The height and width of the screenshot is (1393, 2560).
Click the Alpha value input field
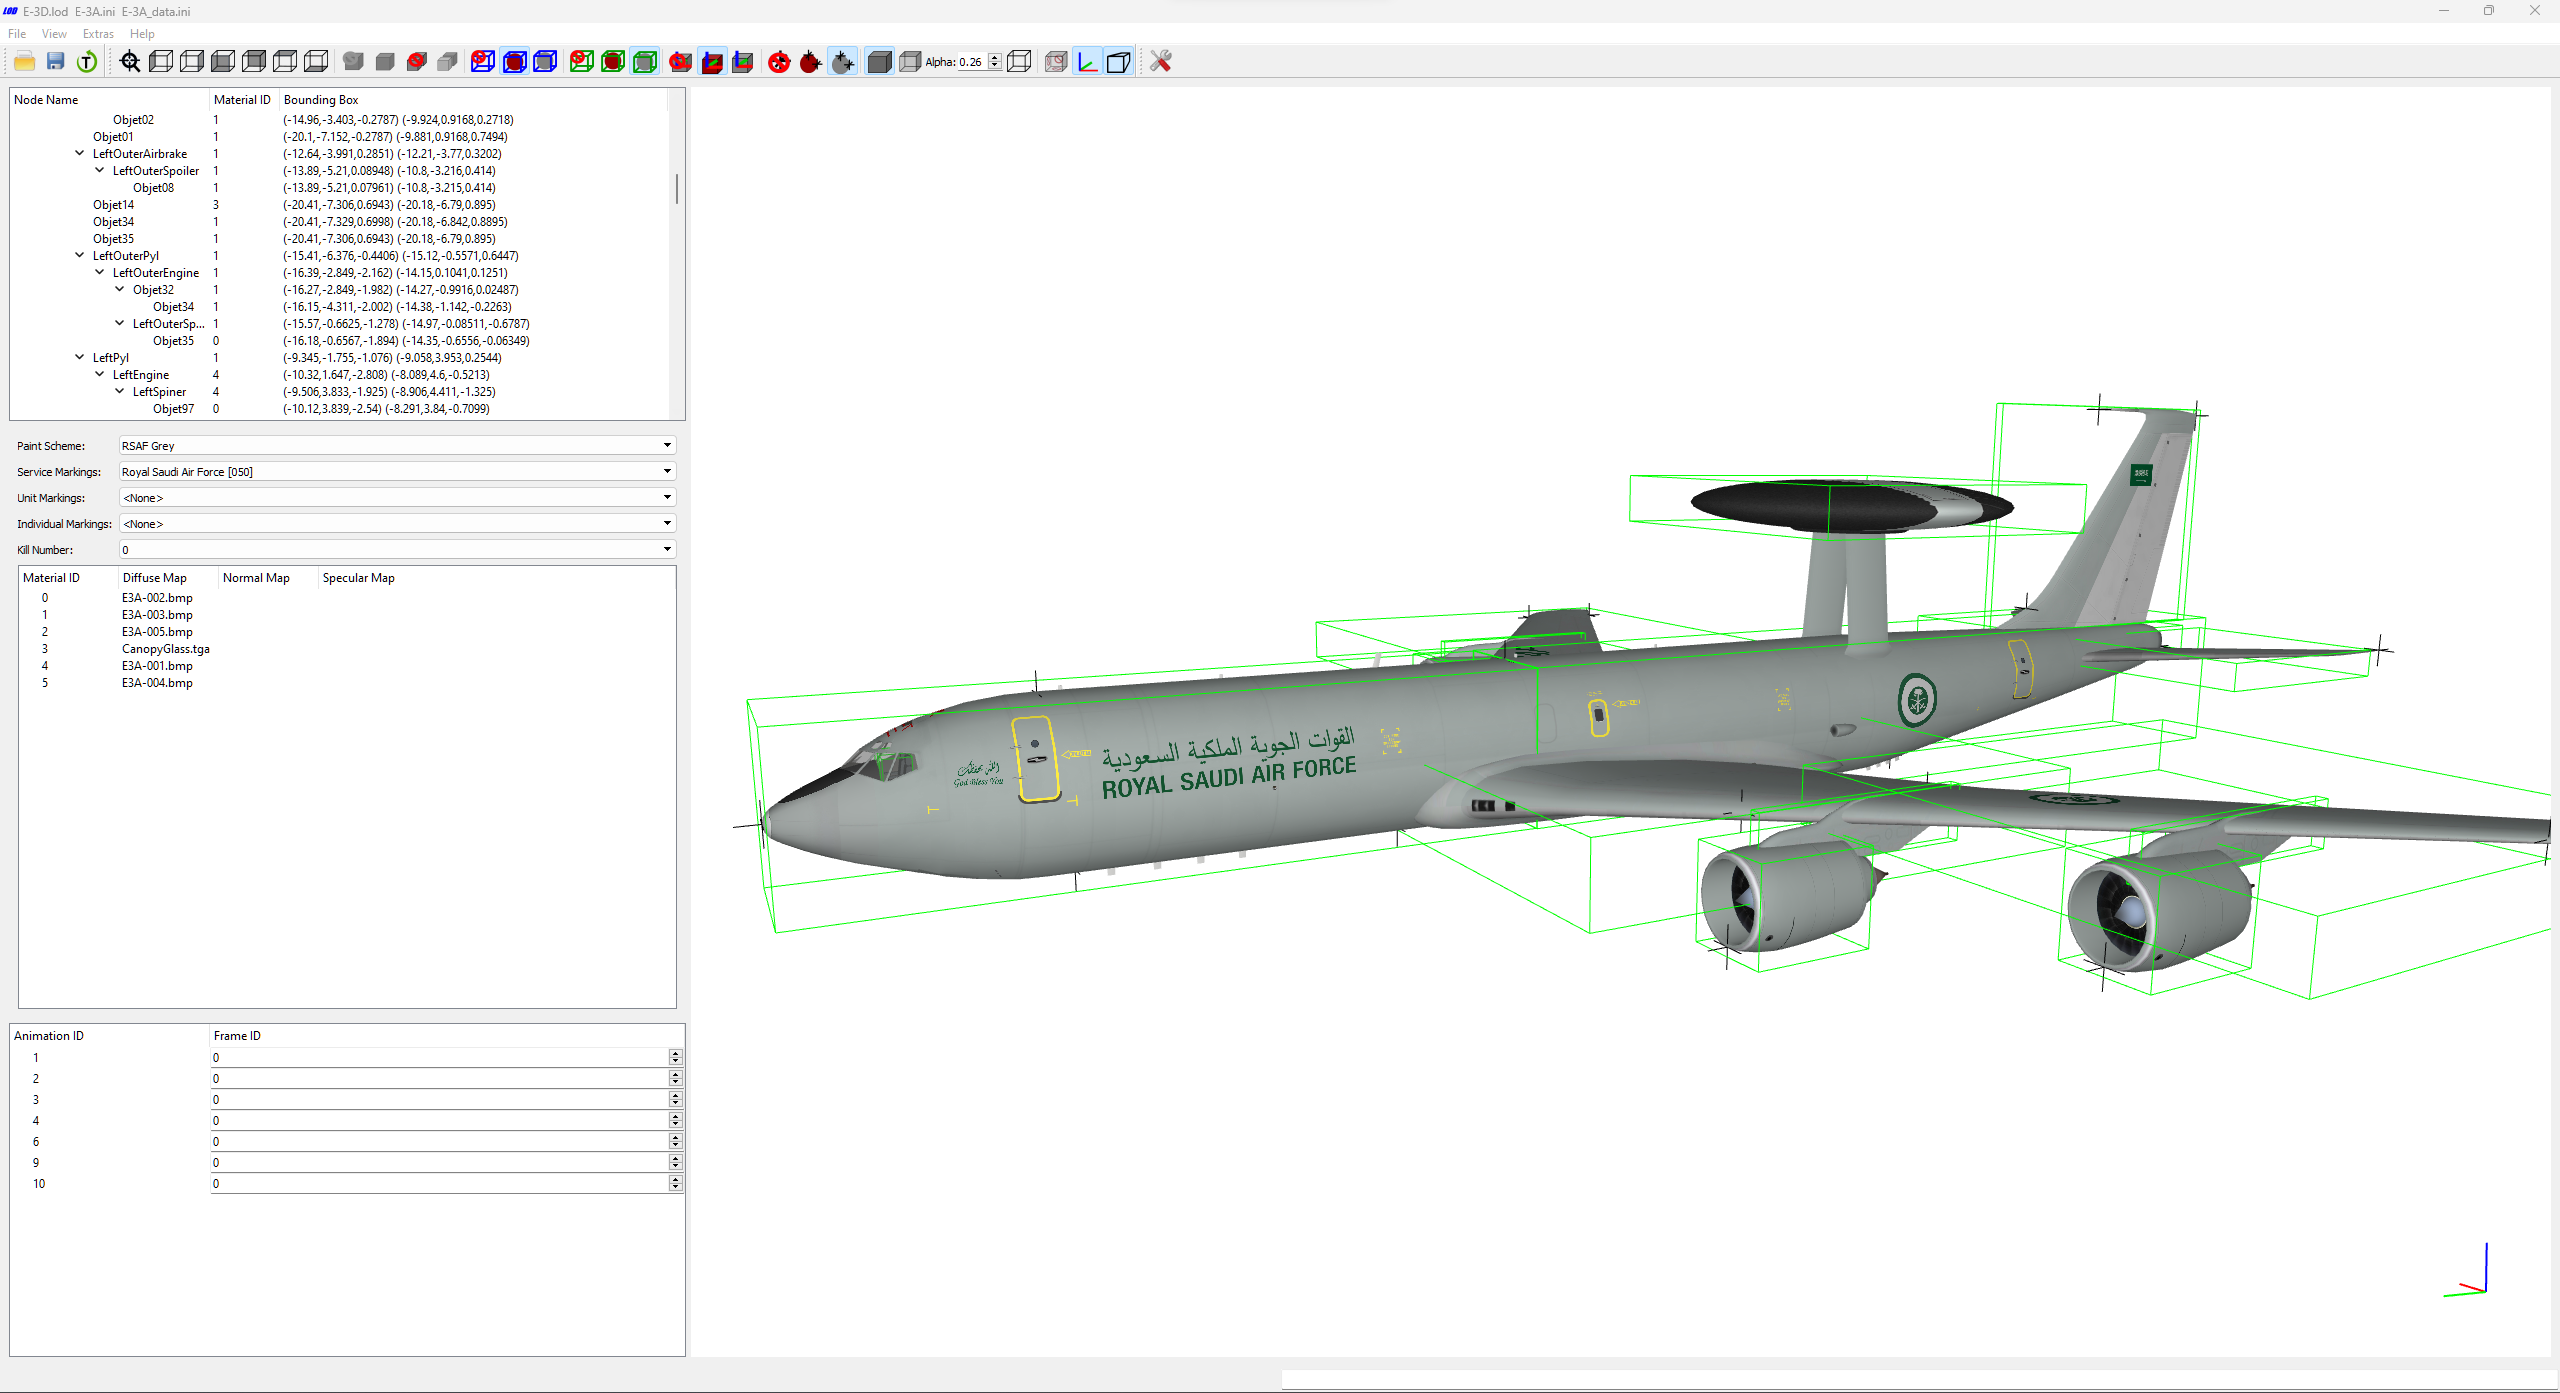point(972,62)
